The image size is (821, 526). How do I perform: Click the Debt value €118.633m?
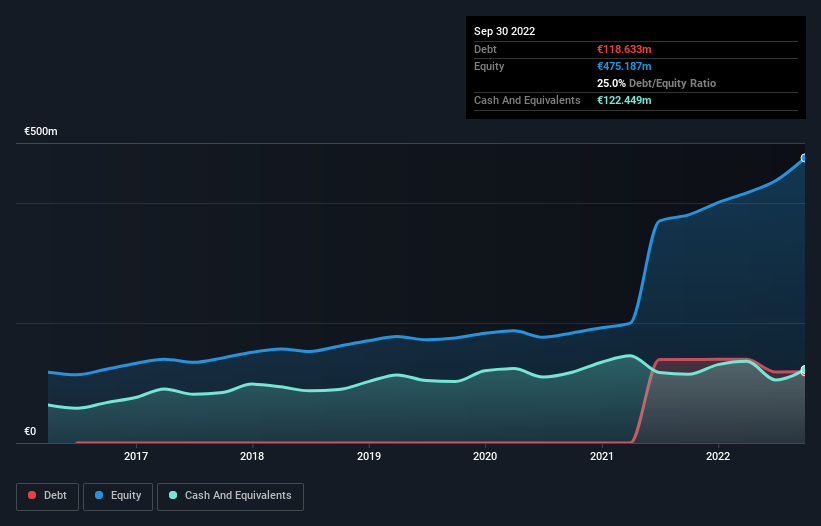coord(624,49)
